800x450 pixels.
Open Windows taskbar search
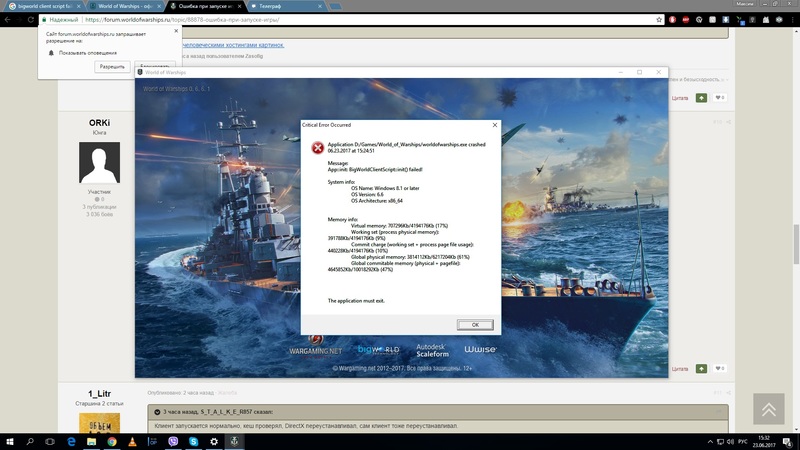coord(30,442)
